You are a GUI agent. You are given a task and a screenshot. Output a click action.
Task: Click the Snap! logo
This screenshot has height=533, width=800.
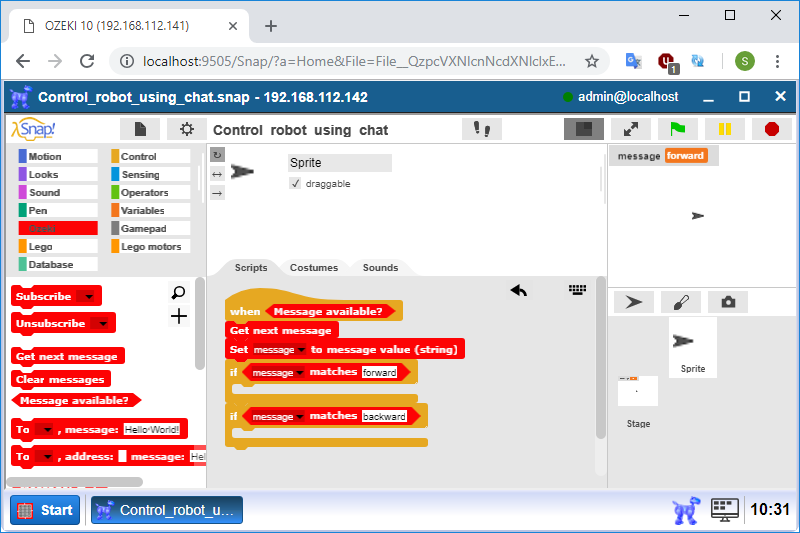[x=33, y=129]
